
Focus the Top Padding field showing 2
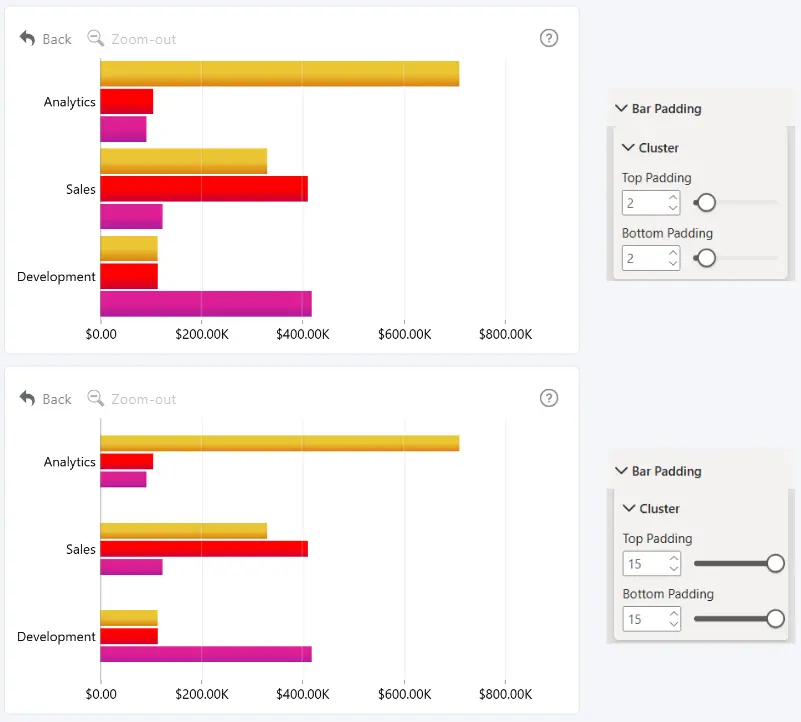[x=651, y=203]
